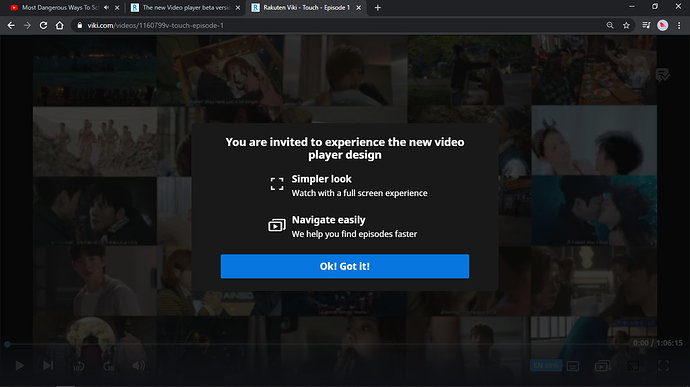Close the YouTube tab
690x387 pixels.
pos(117,7)
